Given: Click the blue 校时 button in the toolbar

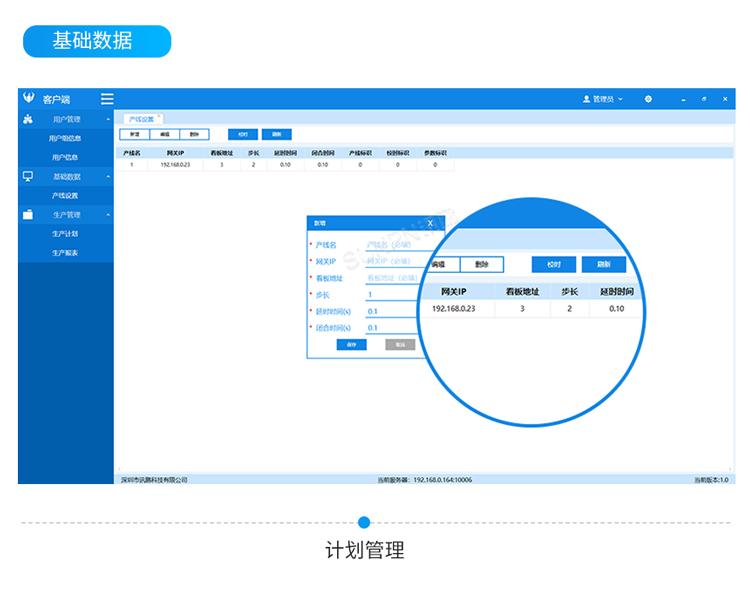Looking at the screenshot, I should tap(242, 134).
